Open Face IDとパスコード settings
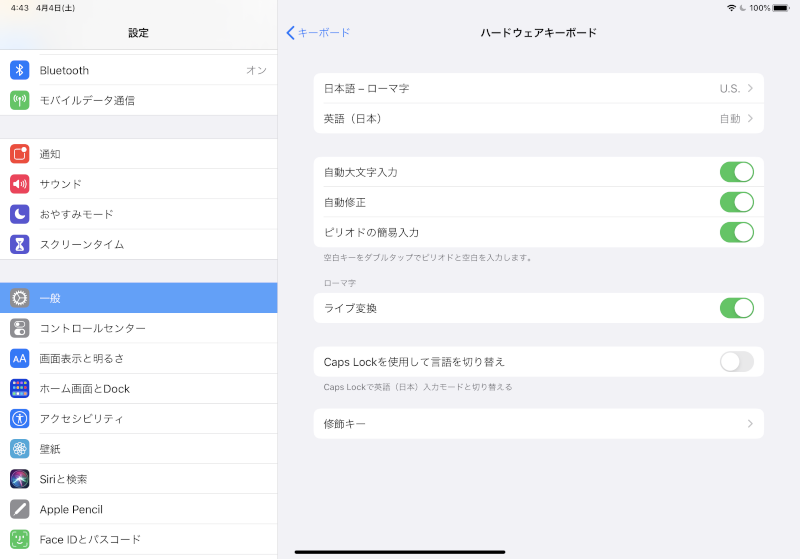Screen dimensions: 800x559 pos(138,539)
